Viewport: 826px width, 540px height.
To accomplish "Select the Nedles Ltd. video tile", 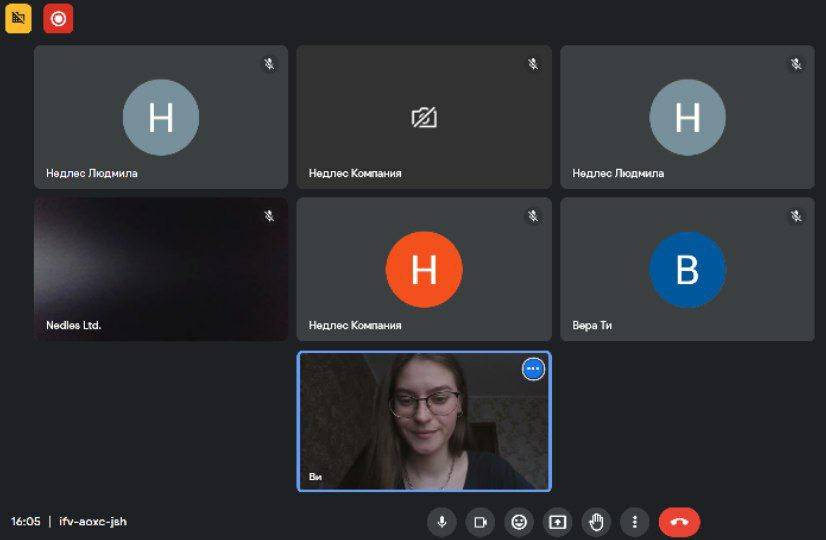I will pyautogui.click(x=160, y=270).
